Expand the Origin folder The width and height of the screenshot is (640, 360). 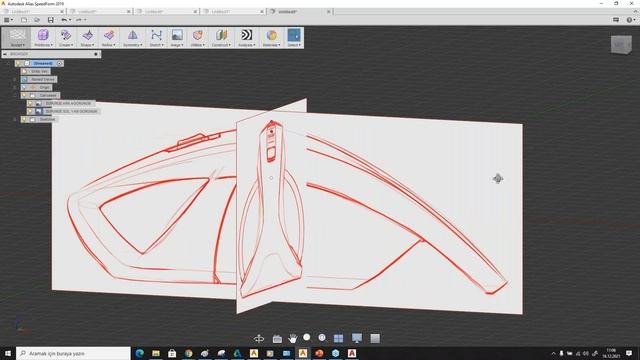click(x=15, y=87)
